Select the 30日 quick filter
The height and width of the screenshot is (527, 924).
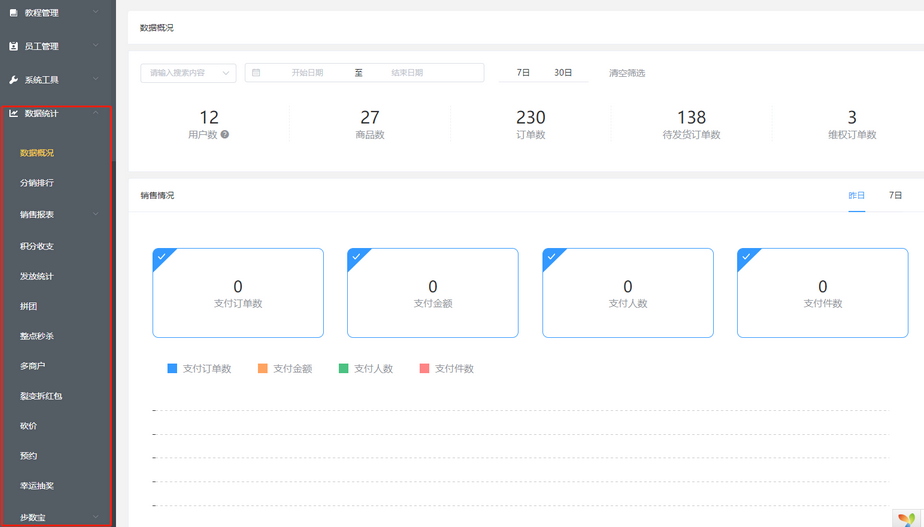(x=563, y=73)
